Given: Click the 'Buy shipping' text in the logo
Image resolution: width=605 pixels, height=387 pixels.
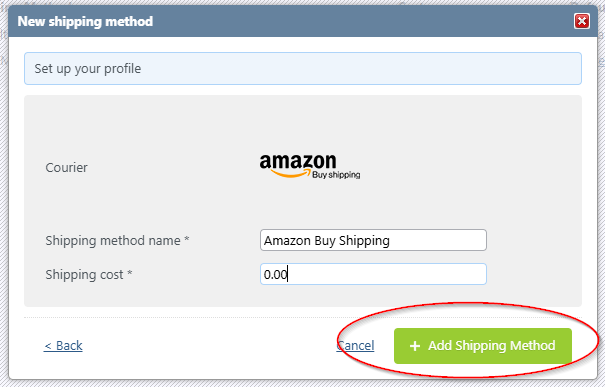Looking at the screenshot, I should [x=336, y=175].
